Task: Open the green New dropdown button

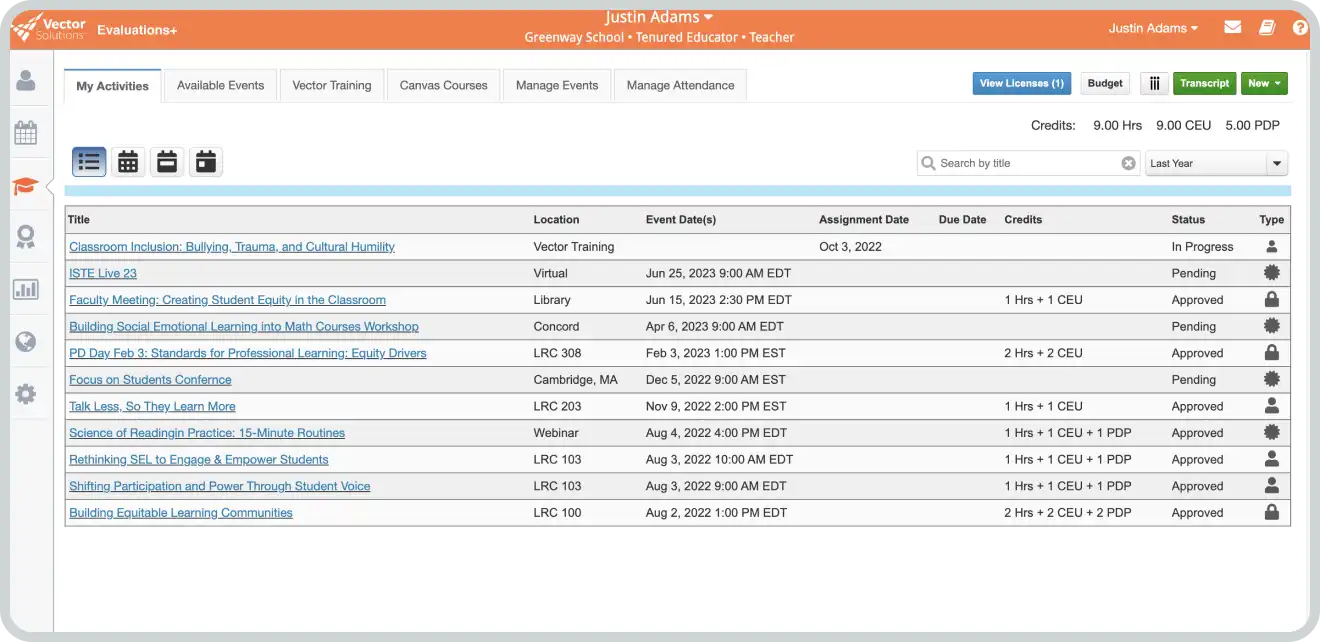Action: point(1264,84)
